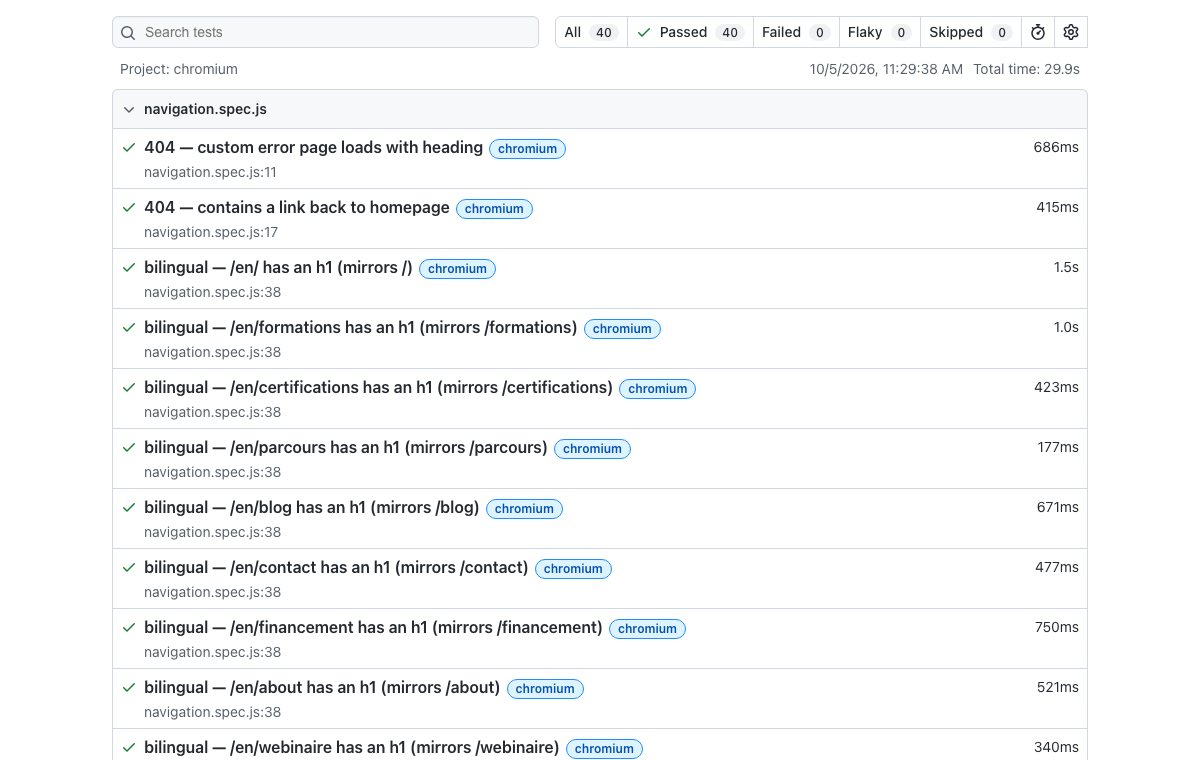Viewport: 1200px width, 760px height.
Task: Click chromium tag on the /en/parcours test
Action: point(592,448)
